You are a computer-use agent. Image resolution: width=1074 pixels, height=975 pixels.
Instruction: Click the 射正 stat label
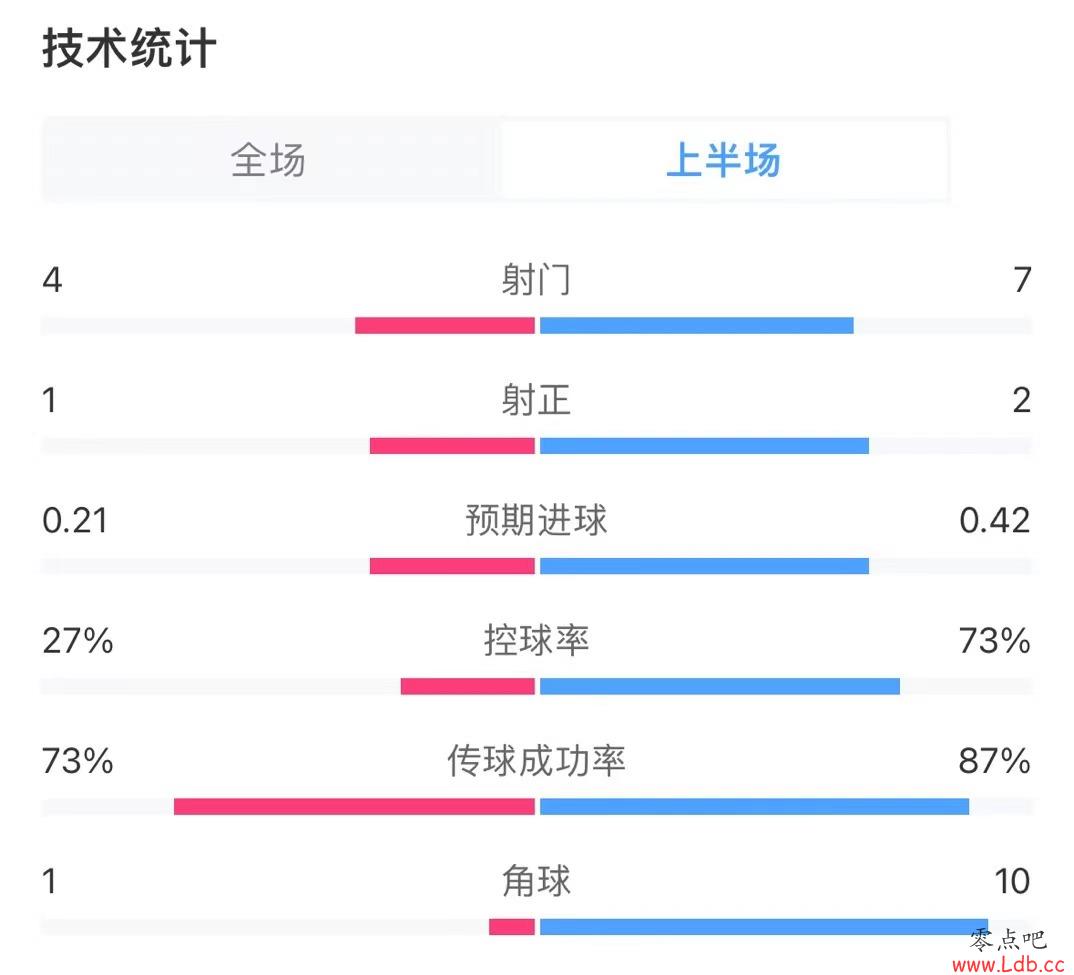point(536,399)
